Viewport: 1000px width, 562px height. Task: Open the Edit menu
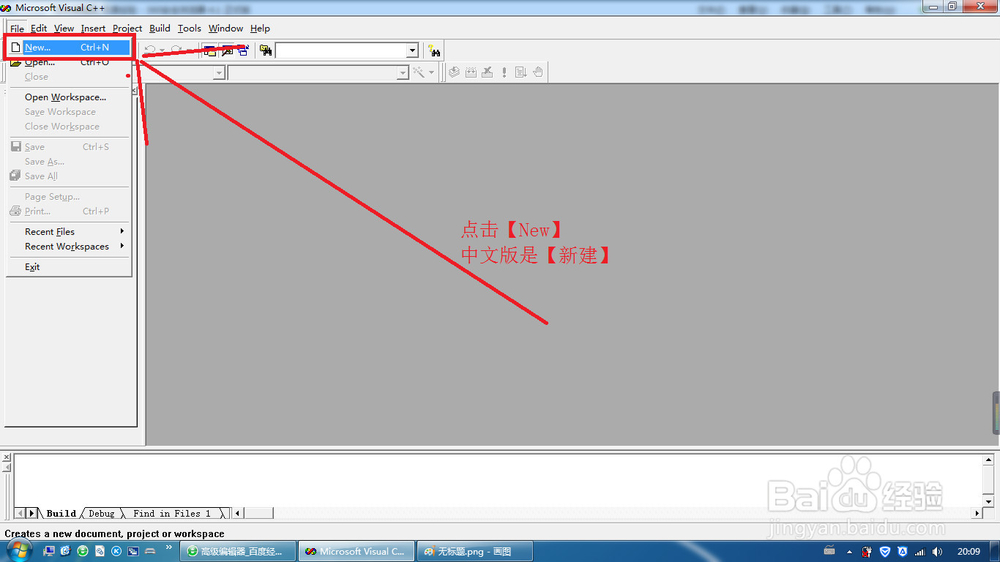point(39,28)
